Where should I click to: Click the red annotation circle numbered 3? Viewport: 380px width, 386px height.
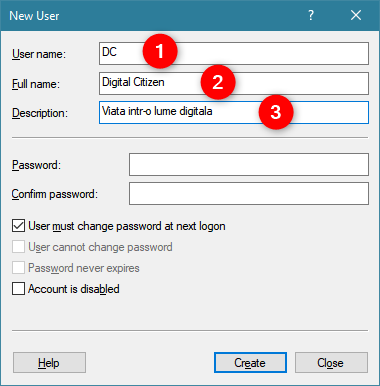(276, 112)
